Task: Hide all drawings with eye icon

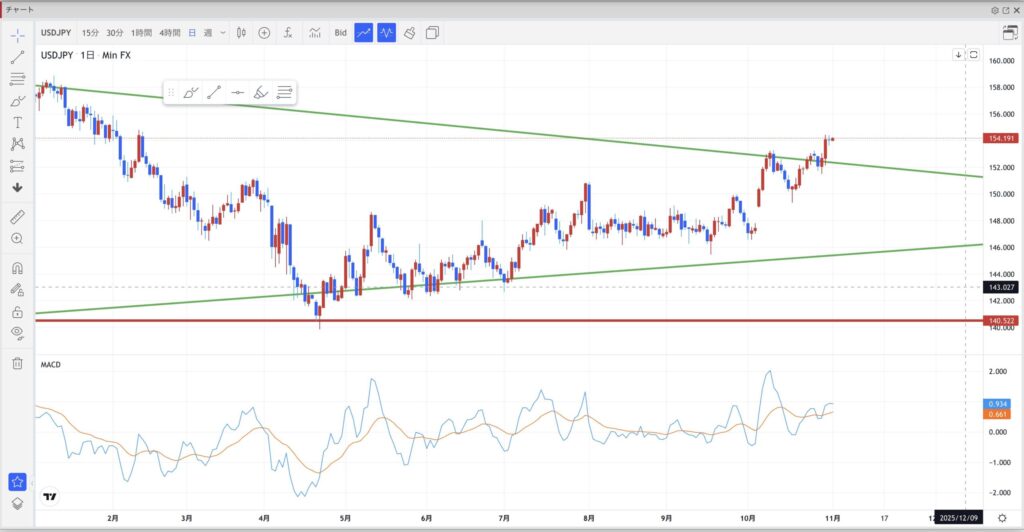Action: (17, 333)
